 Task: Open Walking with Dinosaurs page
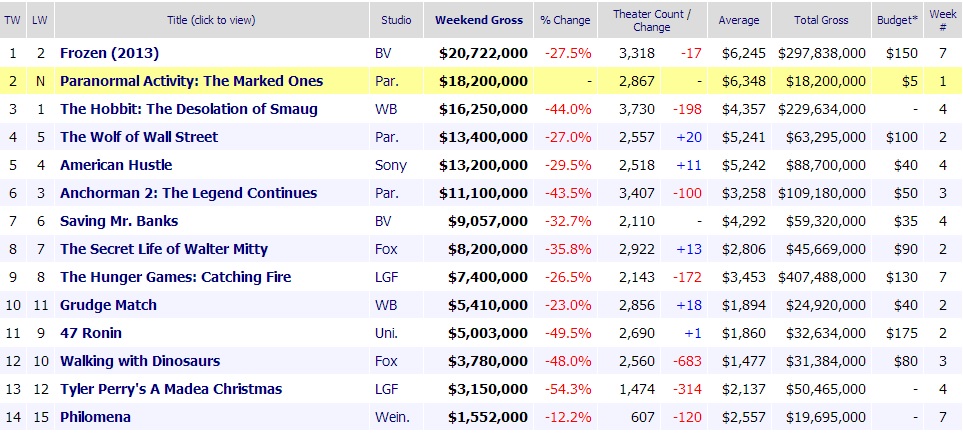[x=140, y=361]
